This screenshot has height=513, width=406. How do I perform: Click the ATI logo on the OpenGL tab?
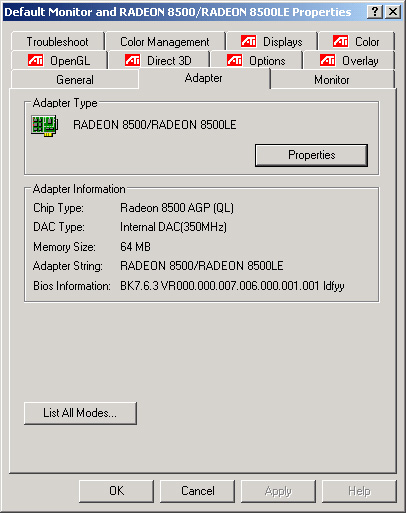coord(36,60)
